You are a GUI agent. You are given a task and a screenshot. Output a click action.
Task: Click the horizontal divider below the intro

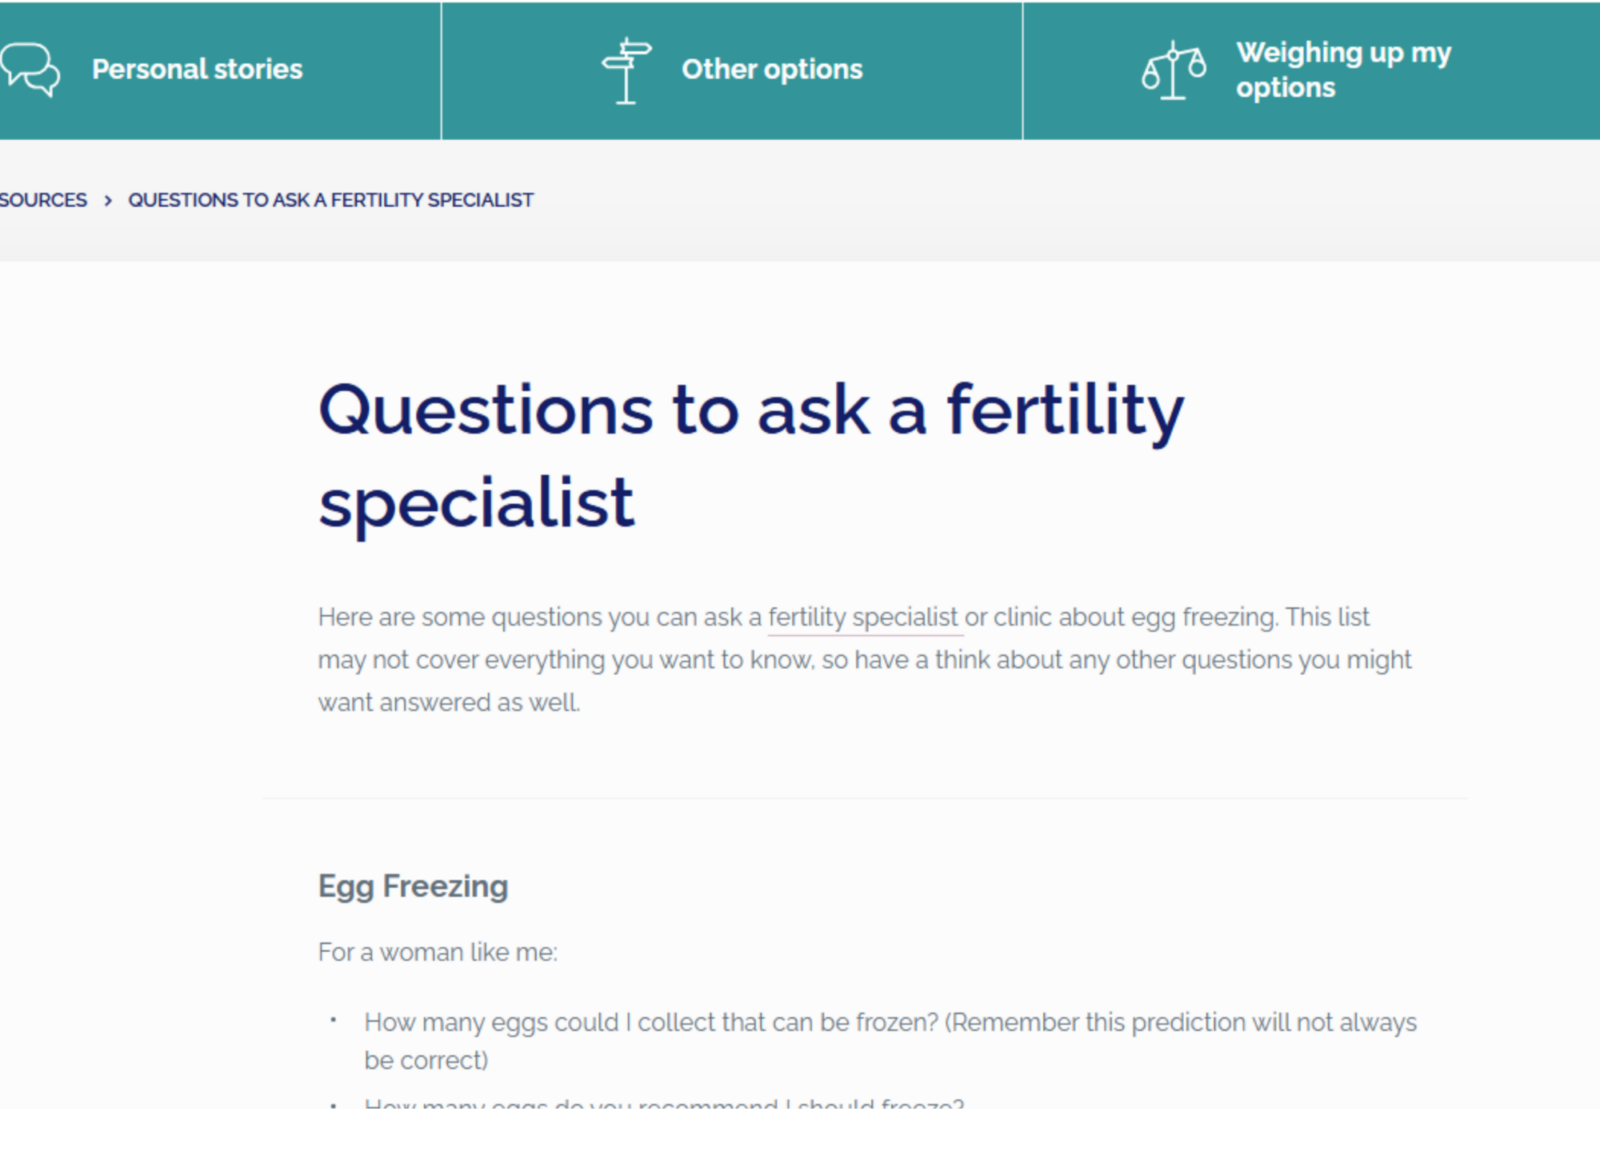864,798
